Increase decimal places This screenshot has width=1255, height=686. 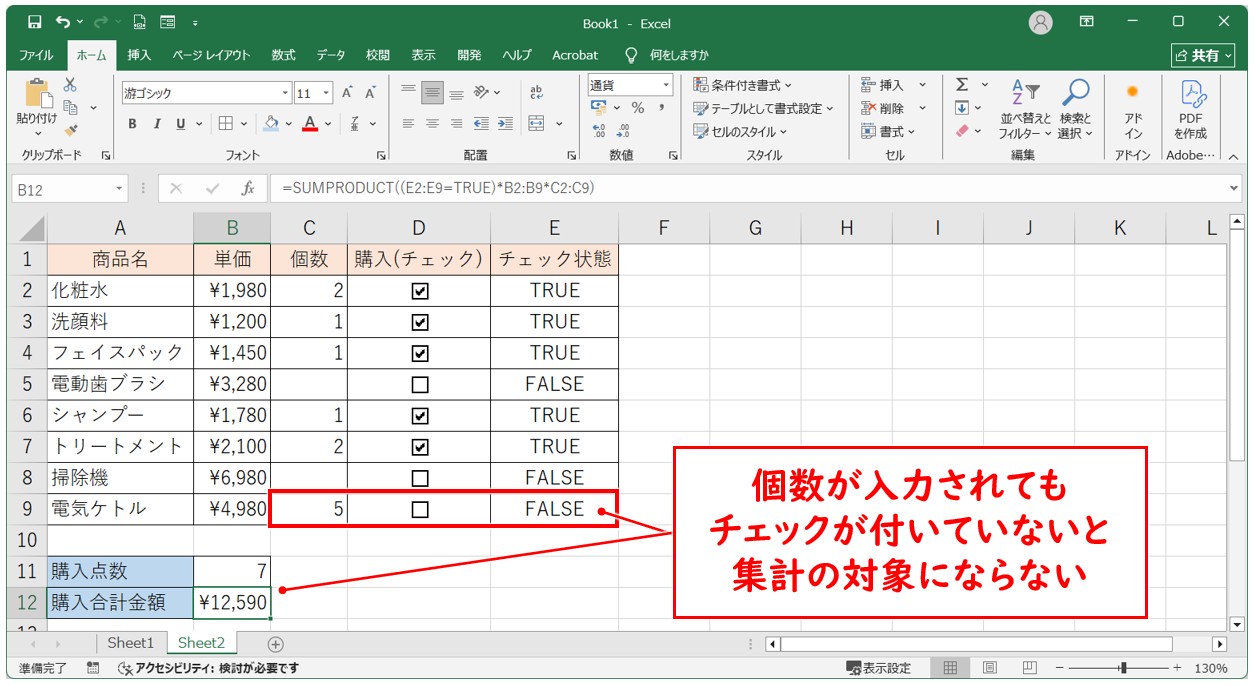click(600, 131)
